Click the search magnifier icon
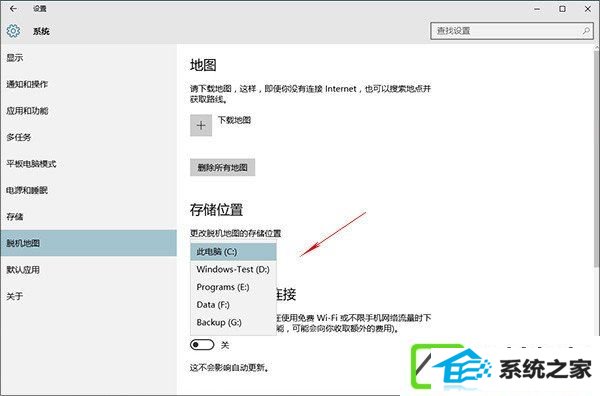 (x=586, y=31)
